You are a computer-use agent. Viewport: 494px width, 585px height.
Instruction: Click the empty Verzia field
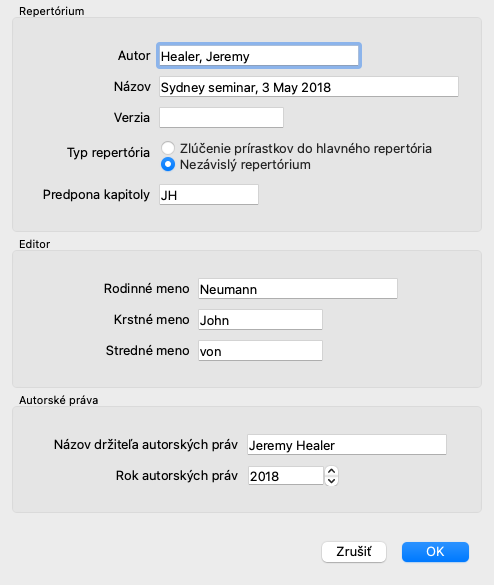click(x=221, y=118)
